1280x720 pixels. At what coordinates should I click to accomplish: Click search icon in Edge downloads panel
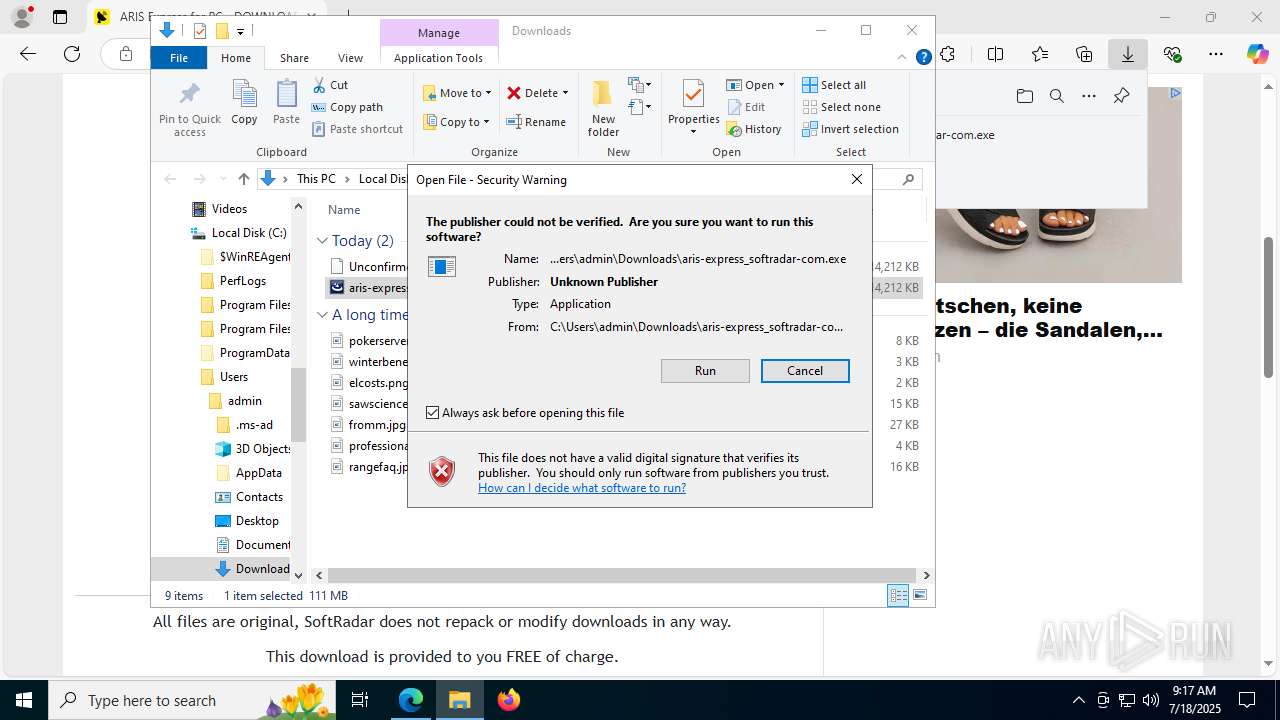[x=1056, y=96]
